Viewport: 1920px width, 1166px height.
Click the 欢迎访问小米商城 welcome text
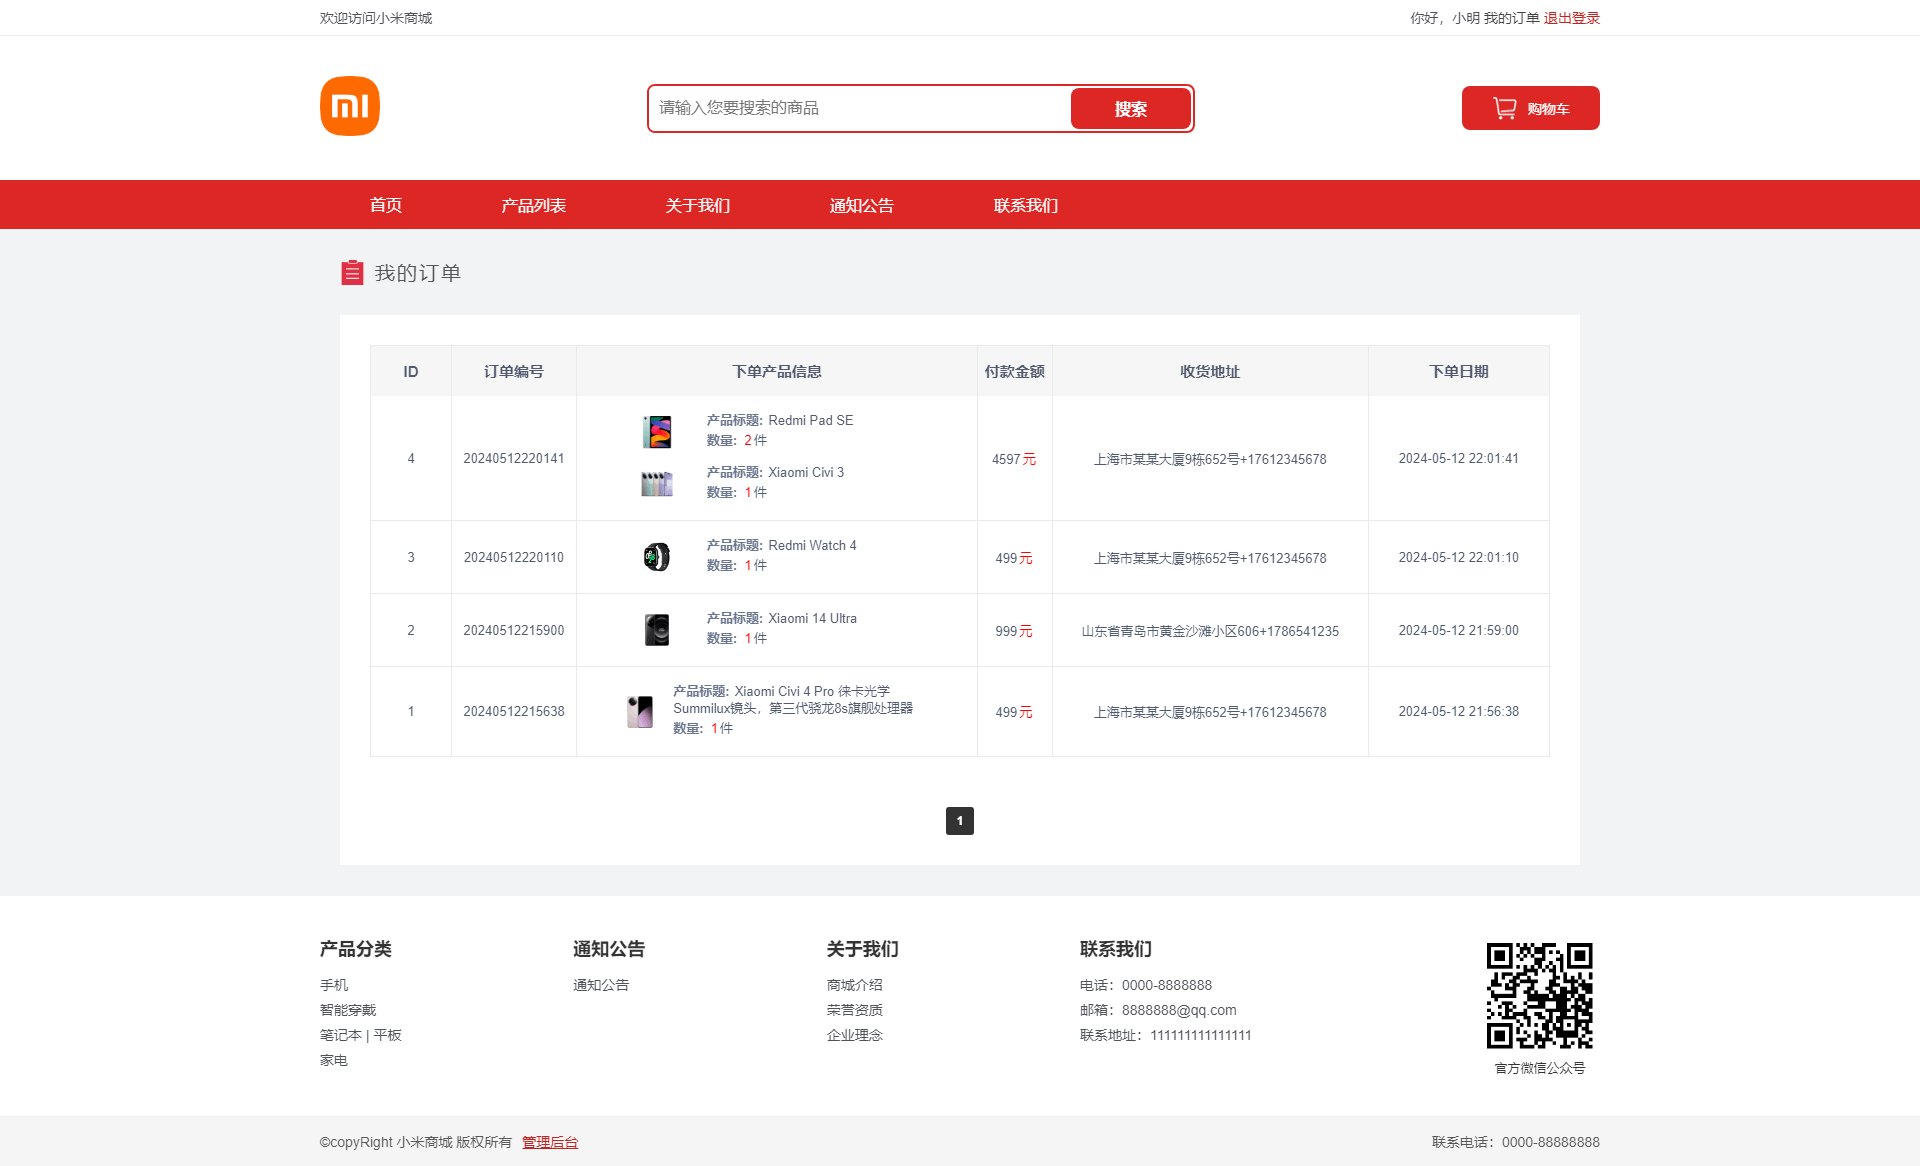point(376,18)
